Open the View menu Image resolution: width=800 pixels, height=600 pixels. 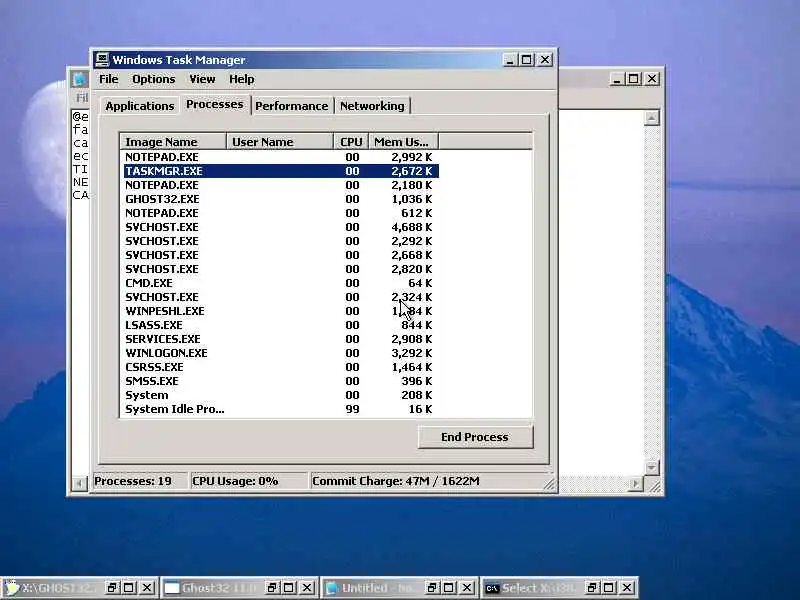(202, 79)
